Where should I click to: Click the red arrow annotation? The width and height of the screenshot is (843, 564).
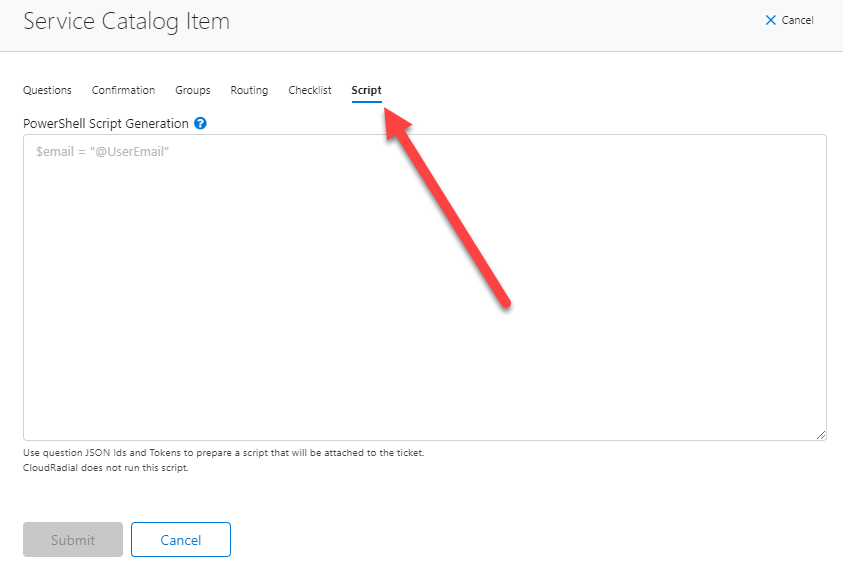pos(448,208)
